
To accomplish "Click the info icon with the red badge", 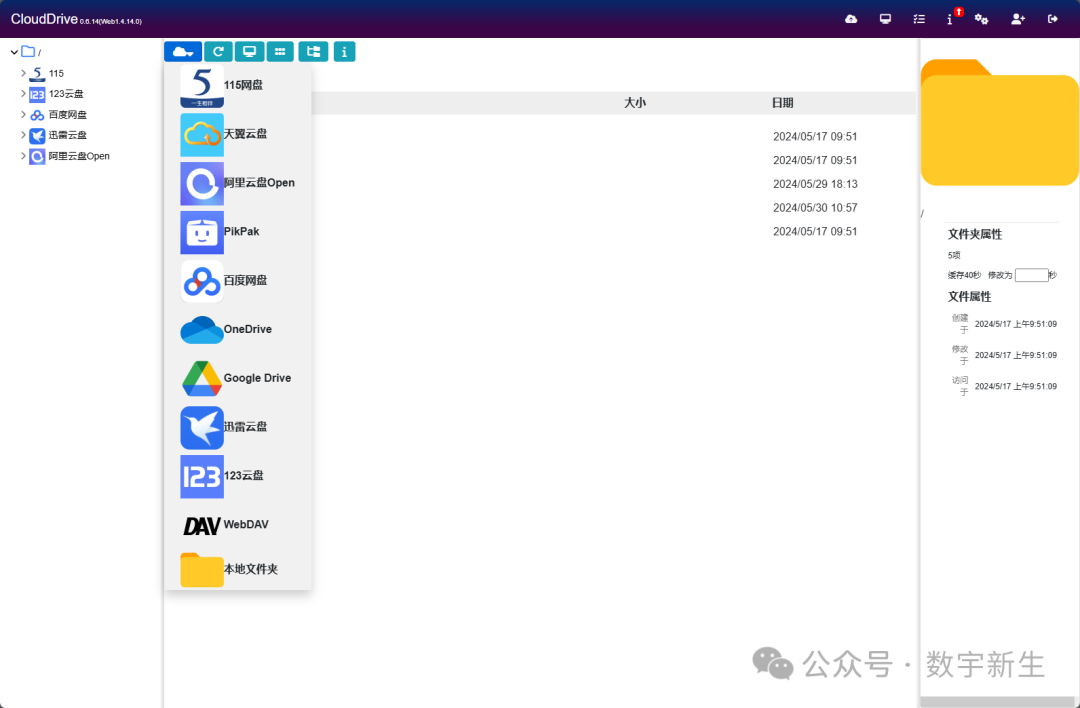I will coord(951,19).
